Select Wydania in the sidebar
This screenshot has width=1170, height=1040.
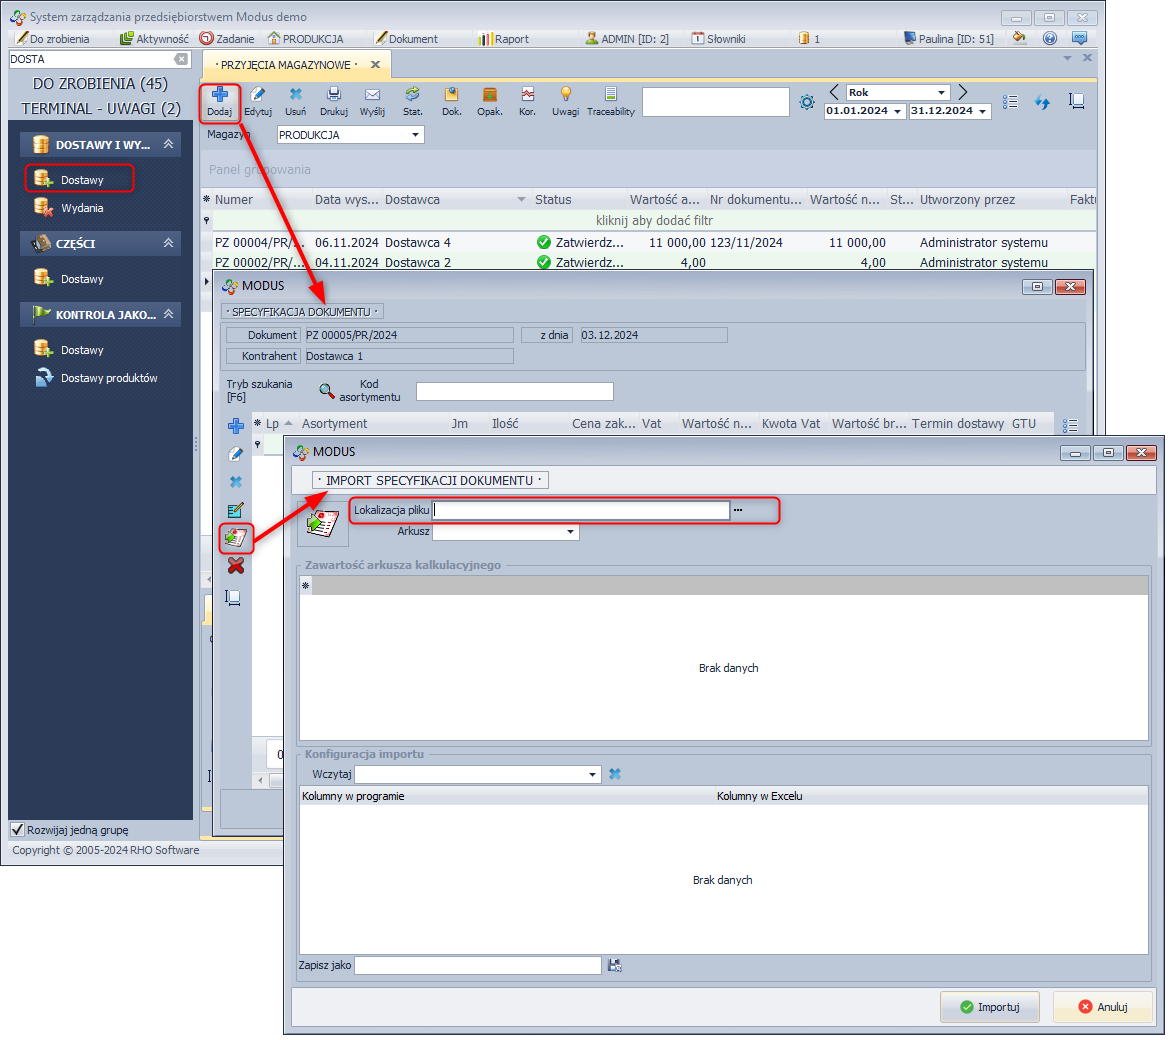tap(82, 208)
